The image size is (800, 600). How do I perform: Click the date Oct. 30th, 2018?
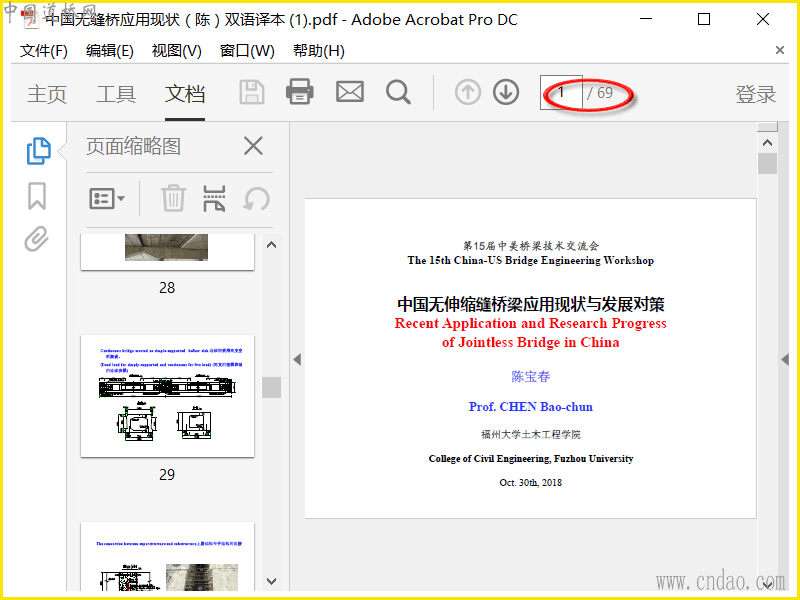point(531,483)
